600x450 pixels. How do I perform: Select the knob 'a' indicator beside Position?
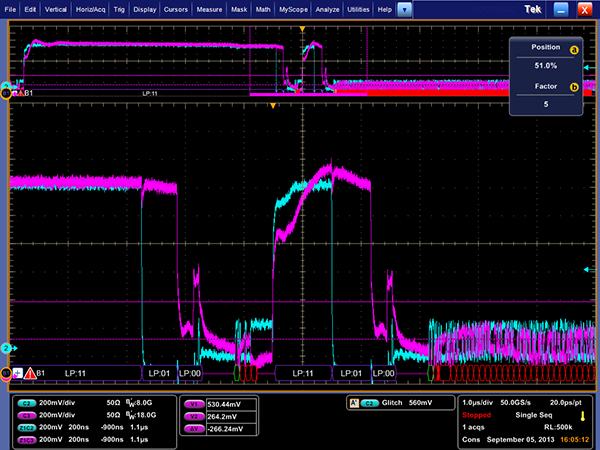tap(574, 48)
